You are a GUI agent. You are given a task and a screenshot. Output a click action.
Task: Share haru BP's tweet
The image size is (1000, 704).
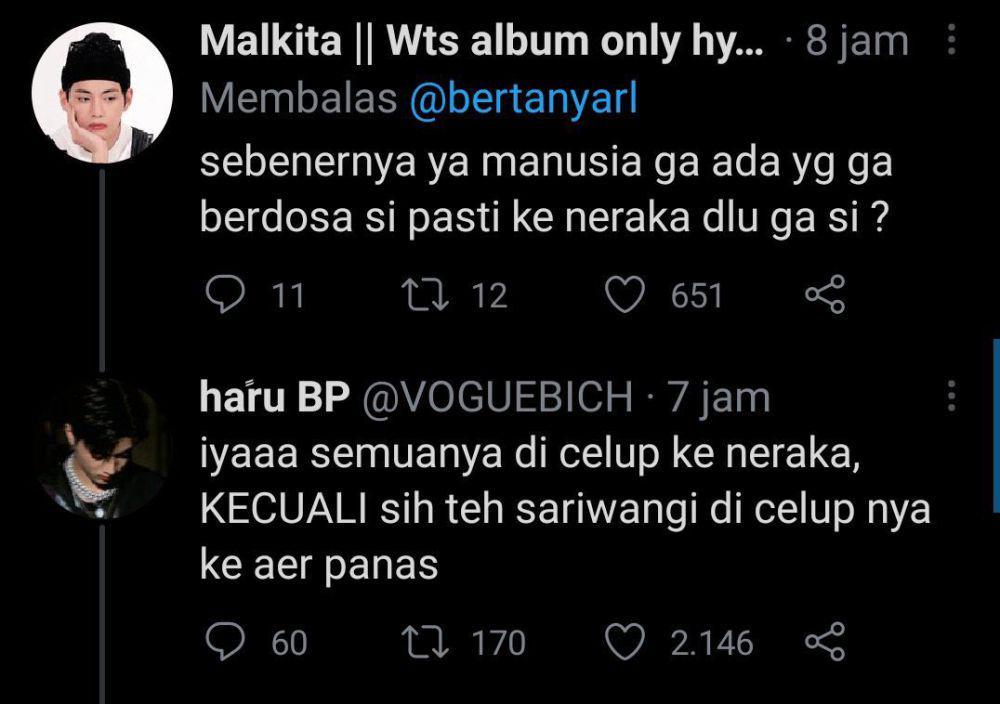(825, 642)
